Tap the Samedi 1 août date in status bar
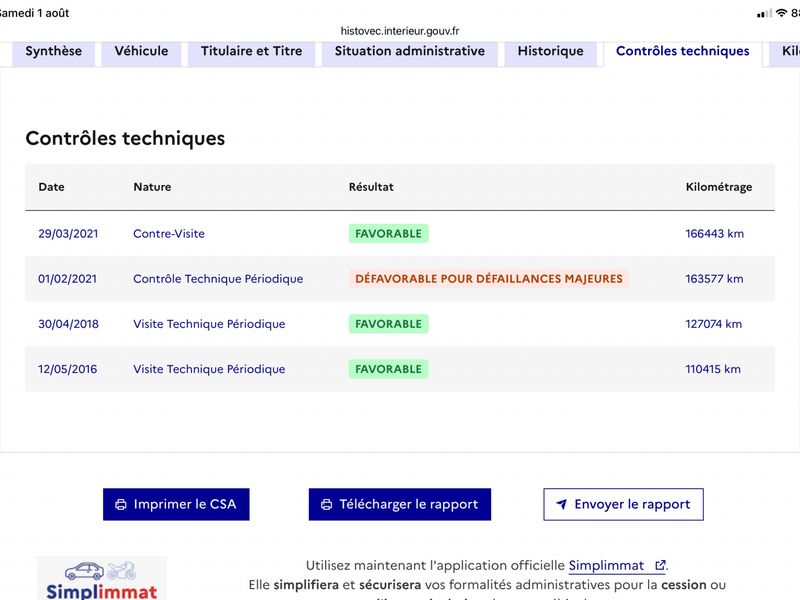Viewport: 800px width, 600px height. (x=35, y=13)
